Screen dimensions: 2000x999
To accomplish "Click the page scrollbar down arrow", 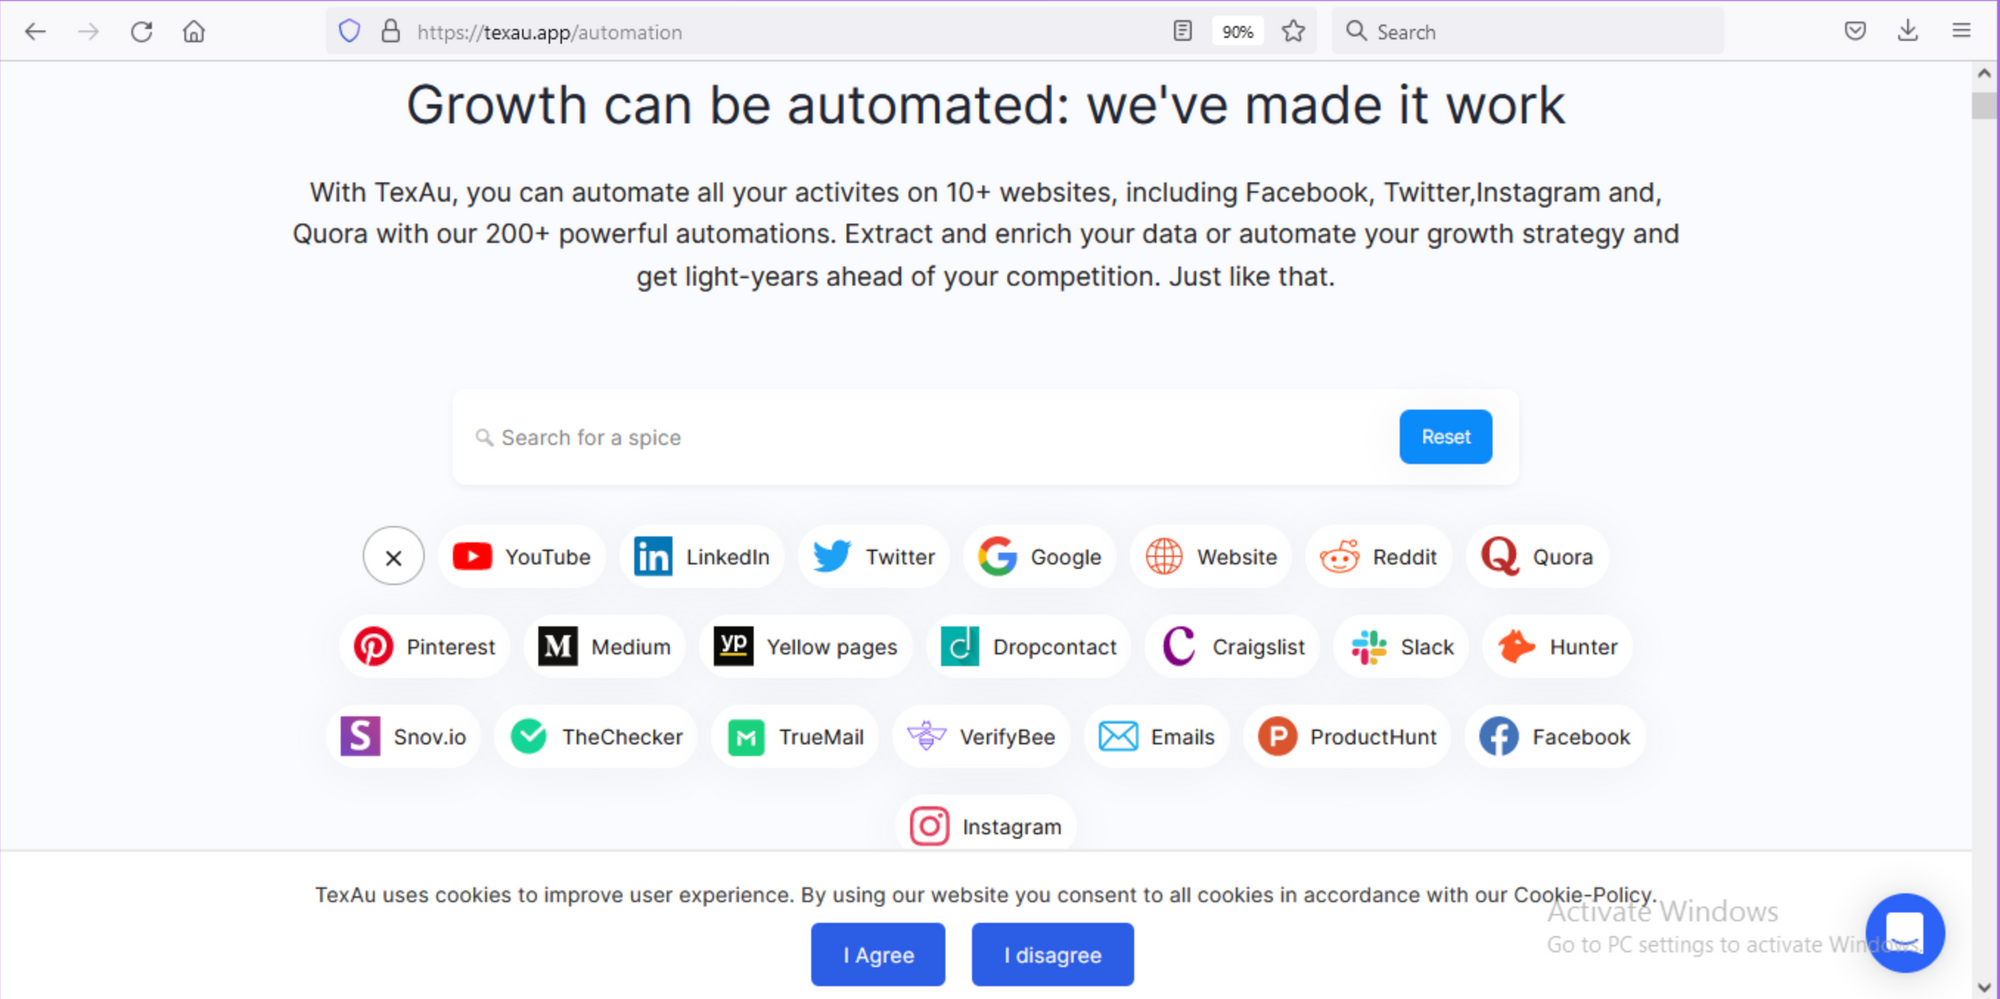I will click(x=1985, y=987).
